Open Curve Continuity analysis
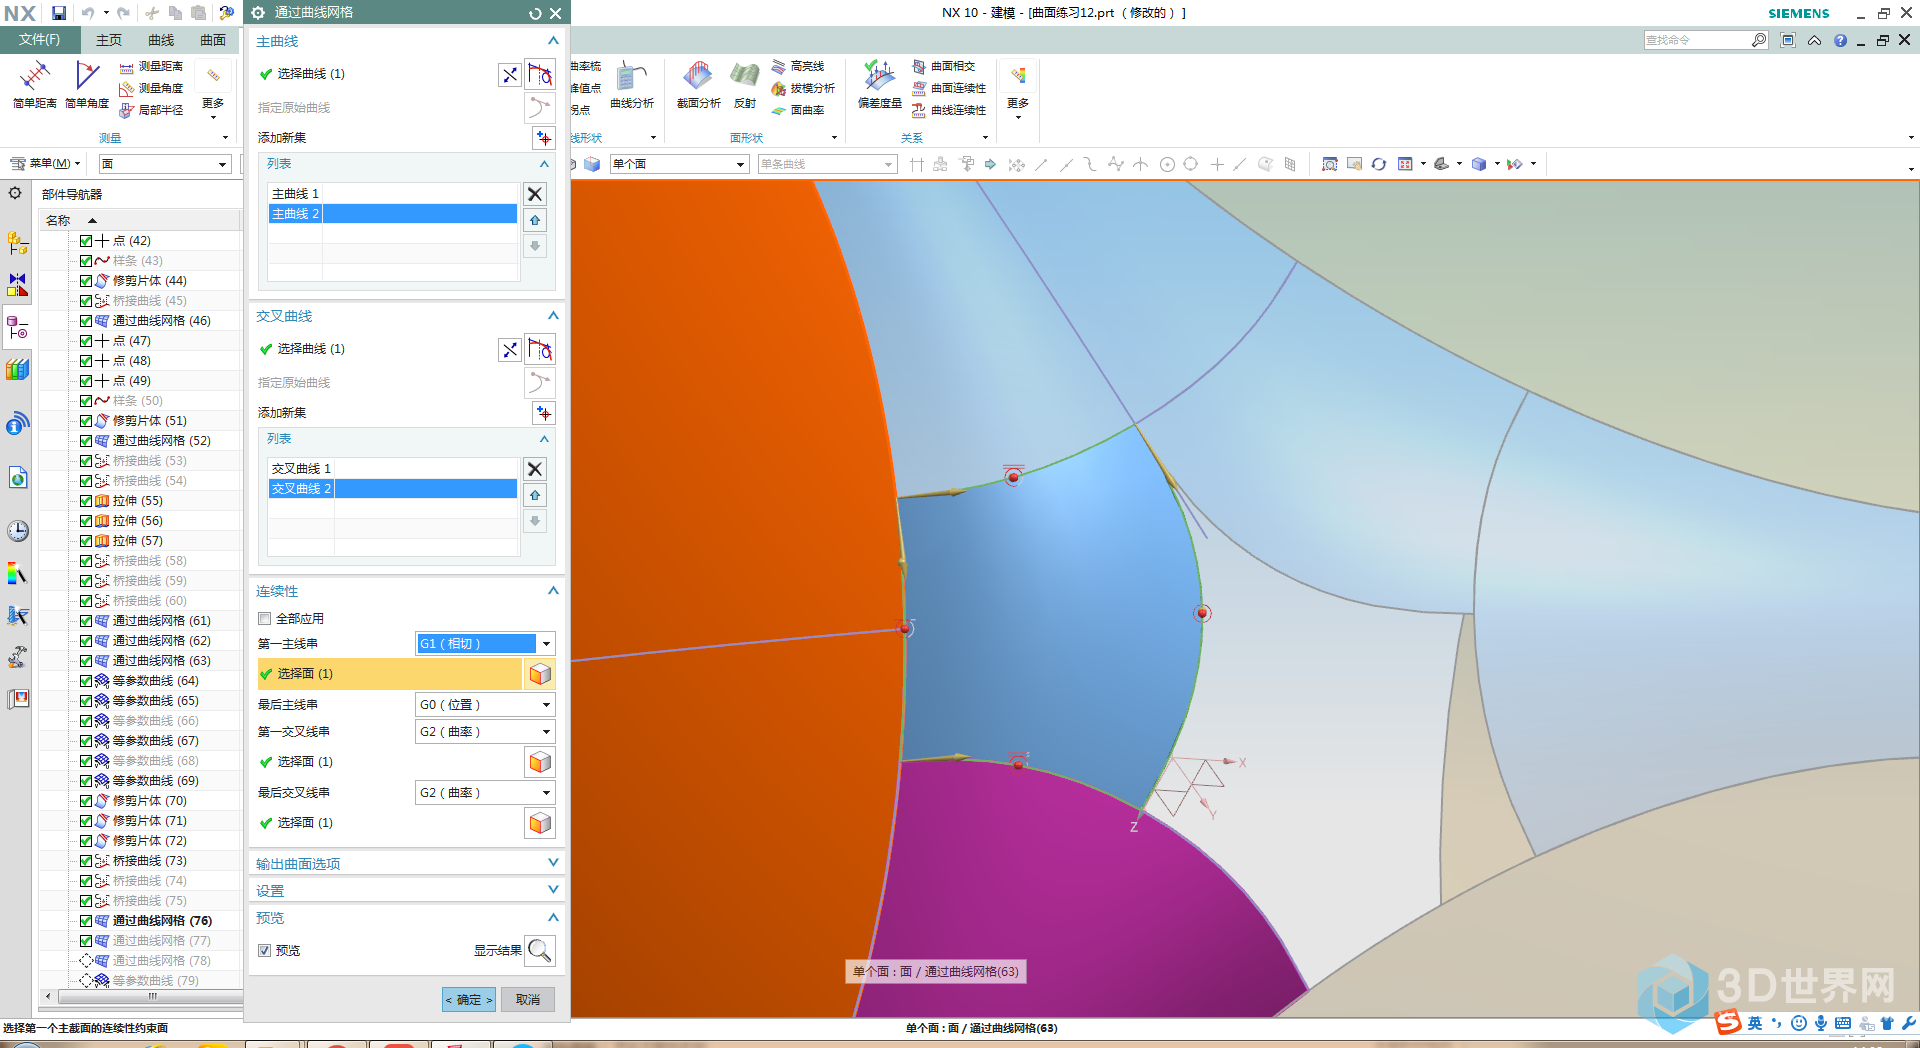Viewport: 1920px width, 1048px height. (948, 110)
